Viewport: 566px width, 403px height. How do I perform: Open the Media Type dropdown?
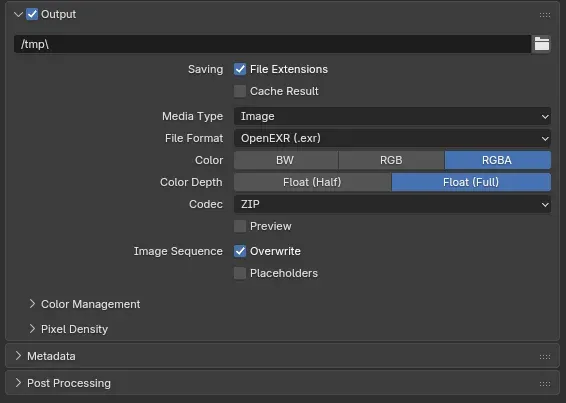click(392, 116)
